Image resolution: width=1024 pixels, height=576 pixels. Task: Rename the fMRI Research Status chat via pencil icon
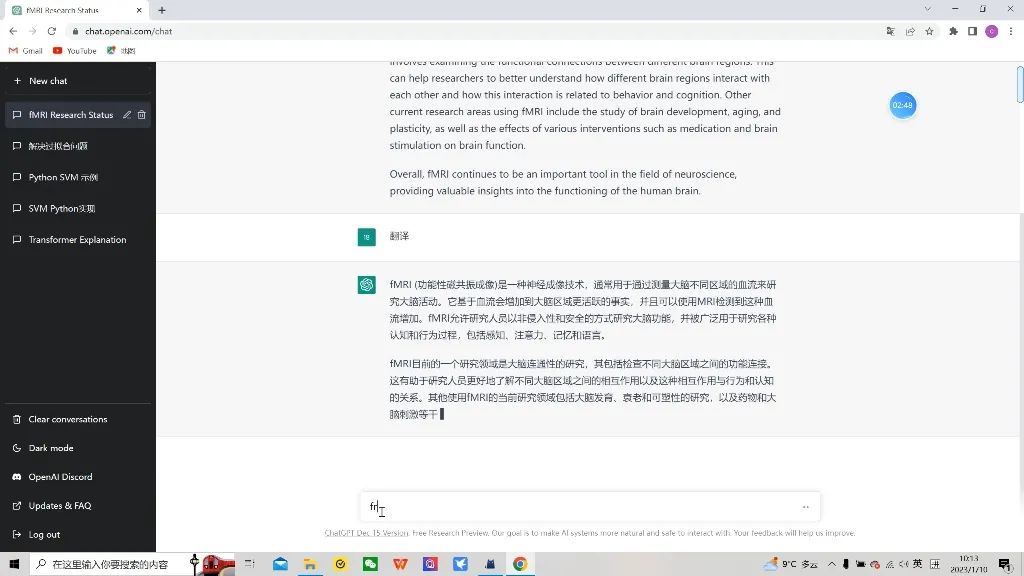coord(125,115)
